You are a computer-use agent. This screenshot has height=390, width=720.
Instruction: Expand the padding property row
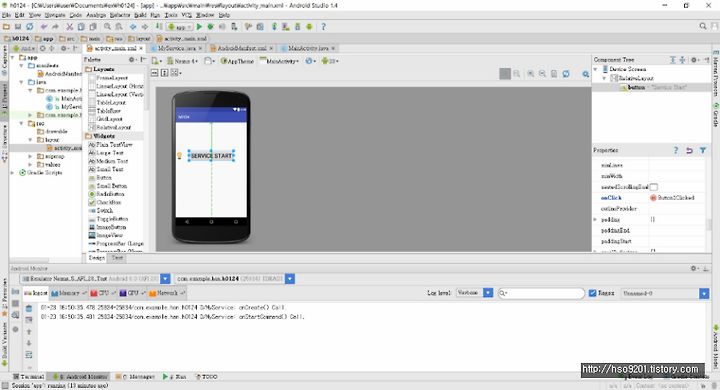[596, 220]
